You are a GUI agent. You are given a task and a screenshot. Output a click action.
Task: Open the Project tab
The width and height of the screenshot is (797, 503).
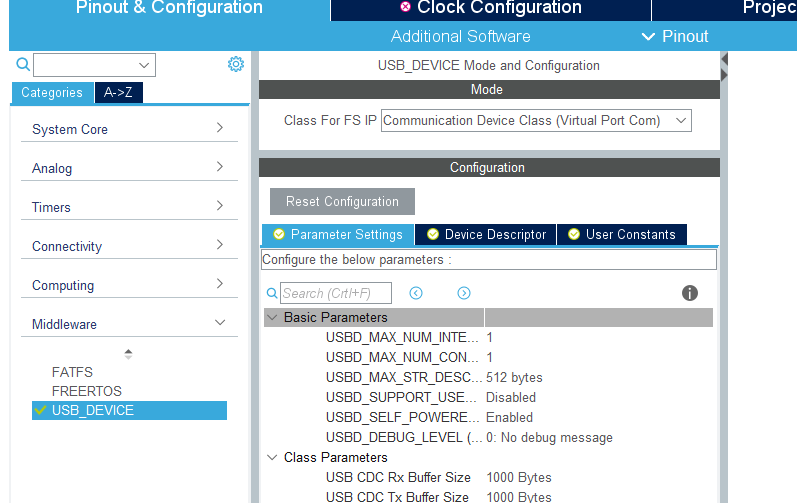coord(724,8)
